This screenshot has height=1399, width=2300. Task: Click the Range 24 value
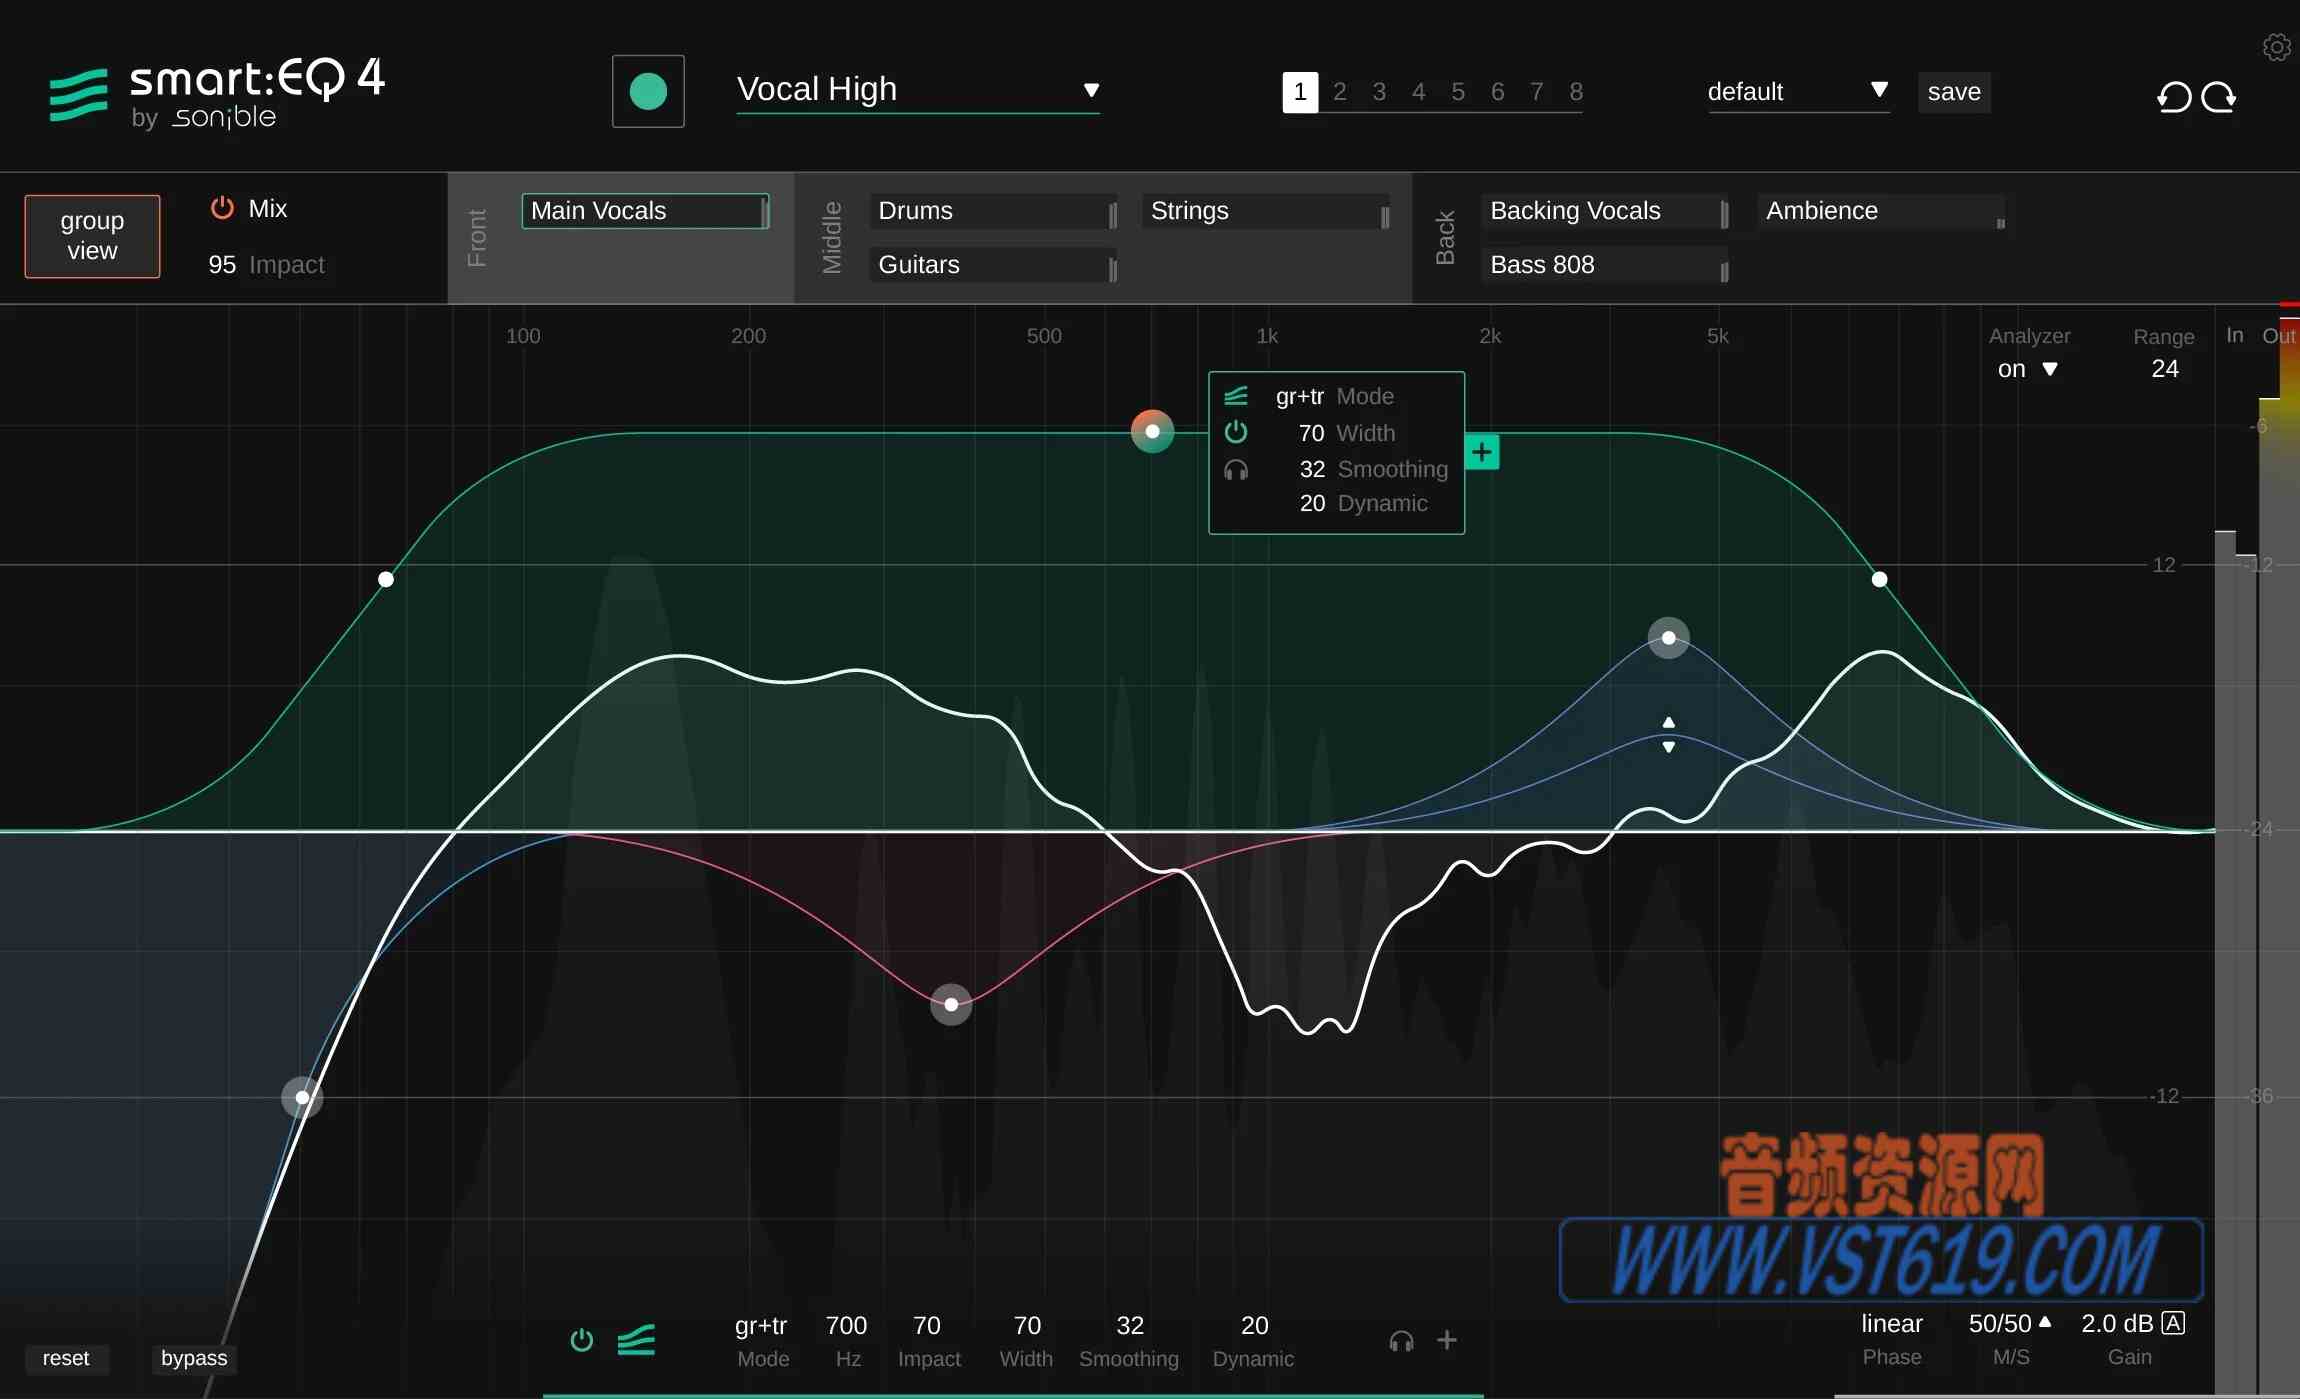[x=2165, y=369]
